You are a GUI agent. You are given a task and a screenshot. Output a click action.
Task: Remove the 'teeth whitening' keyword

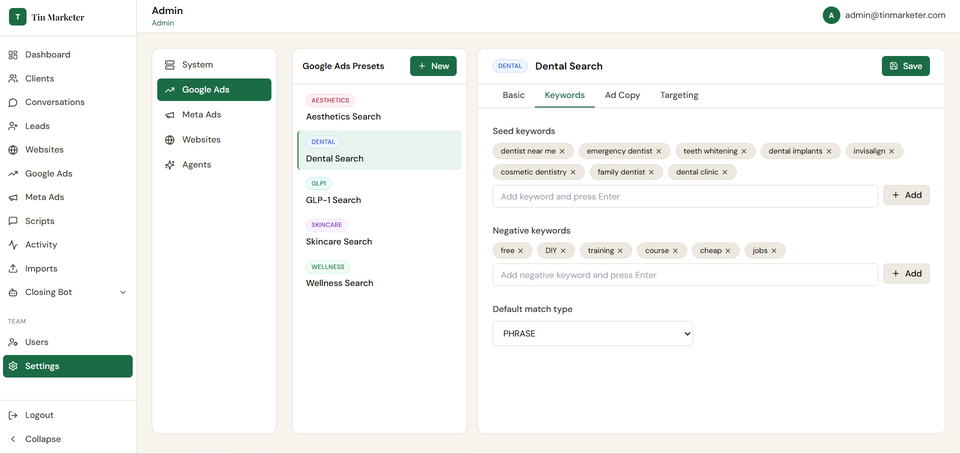pyautogui.click(x=744, y=151)
